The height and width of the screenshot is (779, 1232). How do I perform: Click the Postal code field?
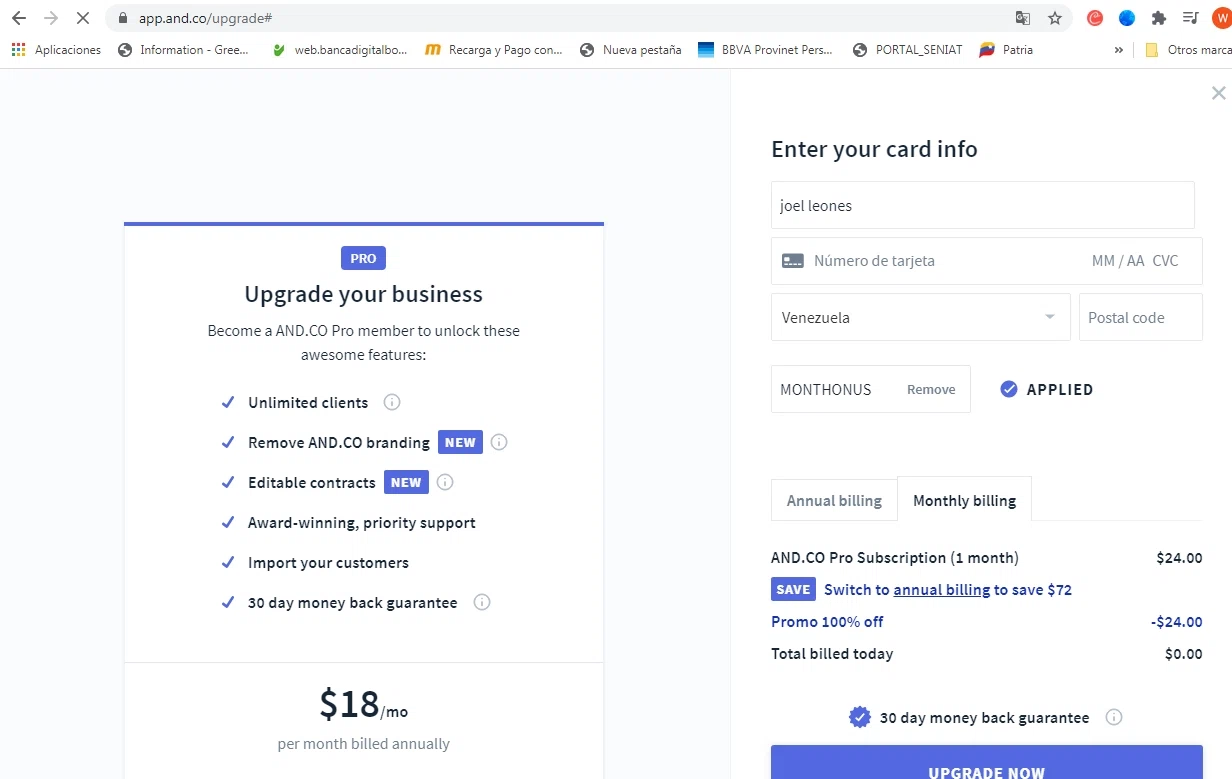click(x=1140, y=317)
